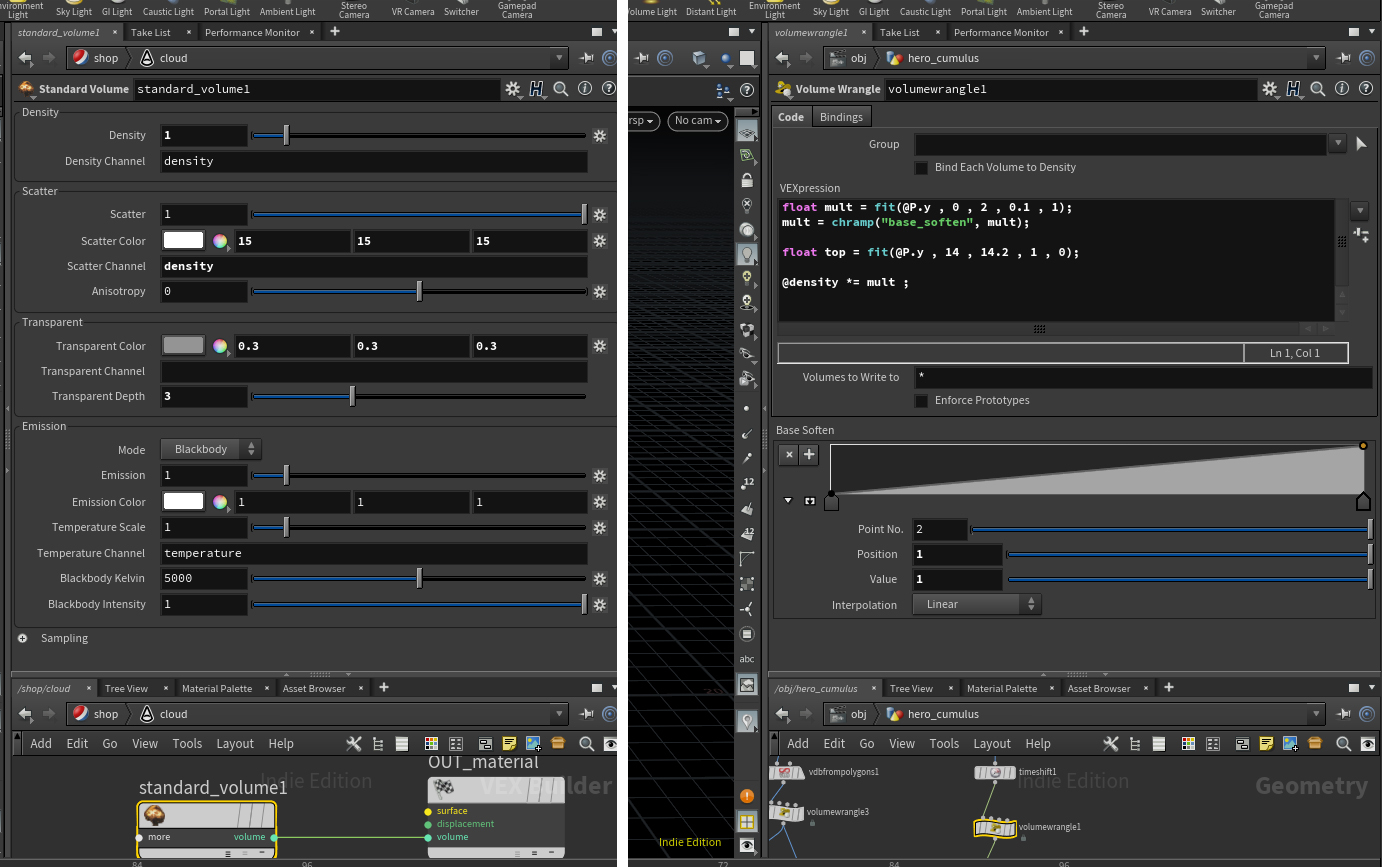Click color palette icon in geometry network toolbar
The image size is (1382, 867).
tap(1189, 743)
